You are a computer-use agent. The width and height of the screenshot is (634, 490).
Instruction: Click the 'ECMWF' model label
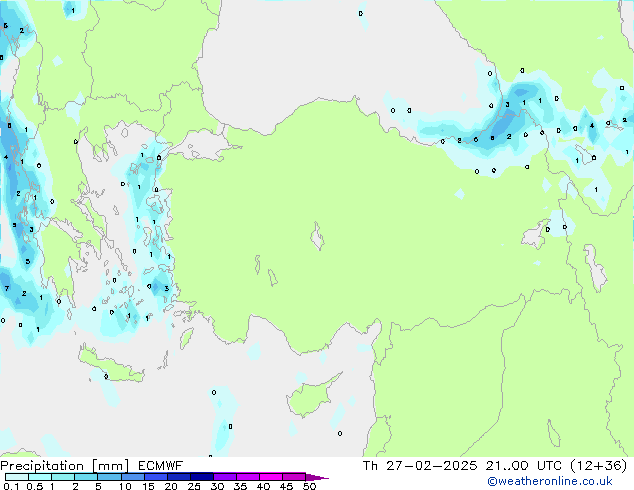tap(161, 466)
